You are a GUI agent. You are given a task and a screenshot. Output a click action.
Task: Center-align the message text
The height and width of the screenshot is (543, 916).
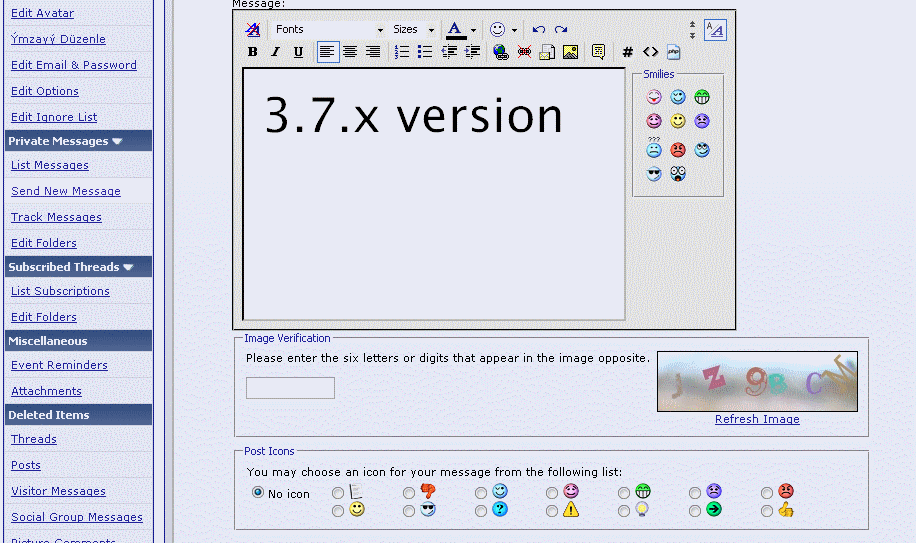click(351, 52)
